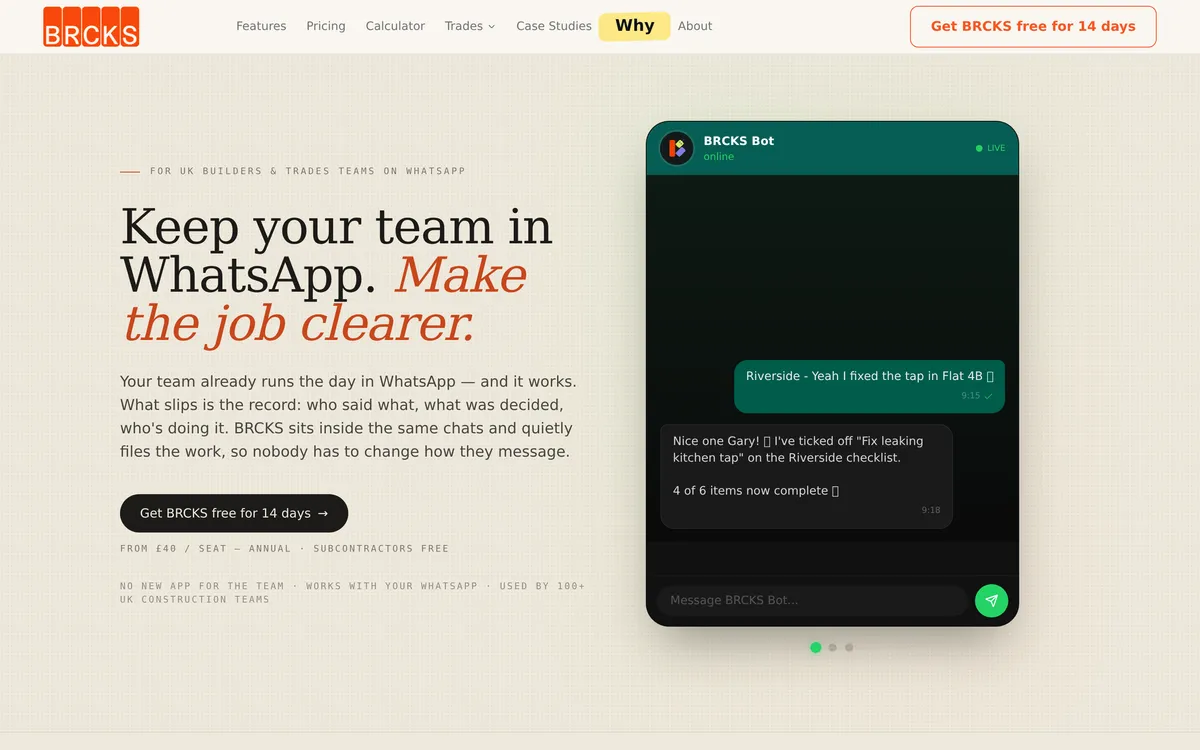Click the BRCKS logo in the header
Viewport: 1200px width, 750px height.
click(91, 27)
